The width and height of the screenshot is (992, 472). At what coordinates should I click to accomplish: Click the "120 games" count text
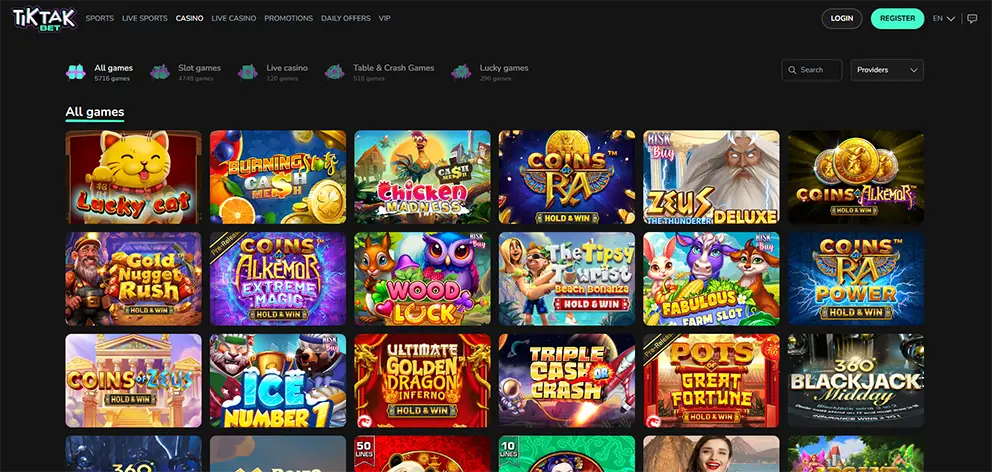(282, 78)
